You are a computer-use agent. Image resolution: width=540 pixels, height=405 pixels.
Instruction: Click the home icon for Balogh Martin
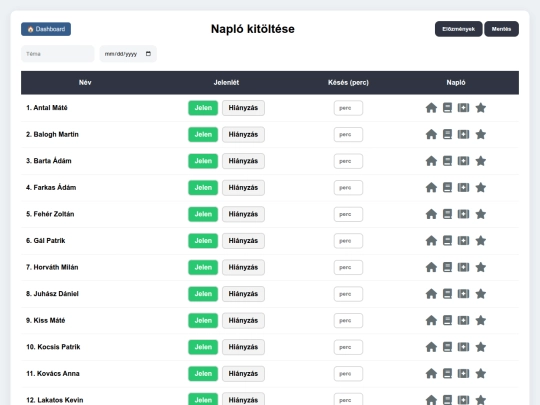pyautogui.click(x=431, y=134)
